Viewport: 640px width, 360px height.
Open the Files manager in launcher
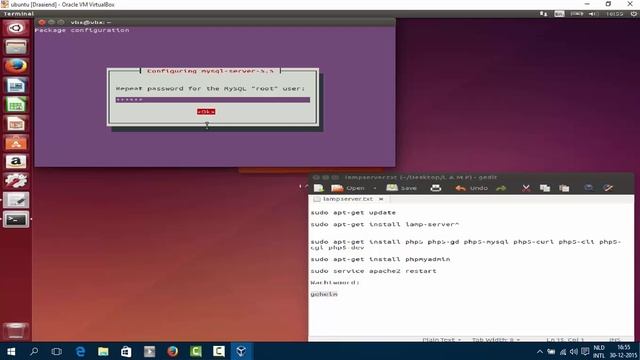[16, 47]
